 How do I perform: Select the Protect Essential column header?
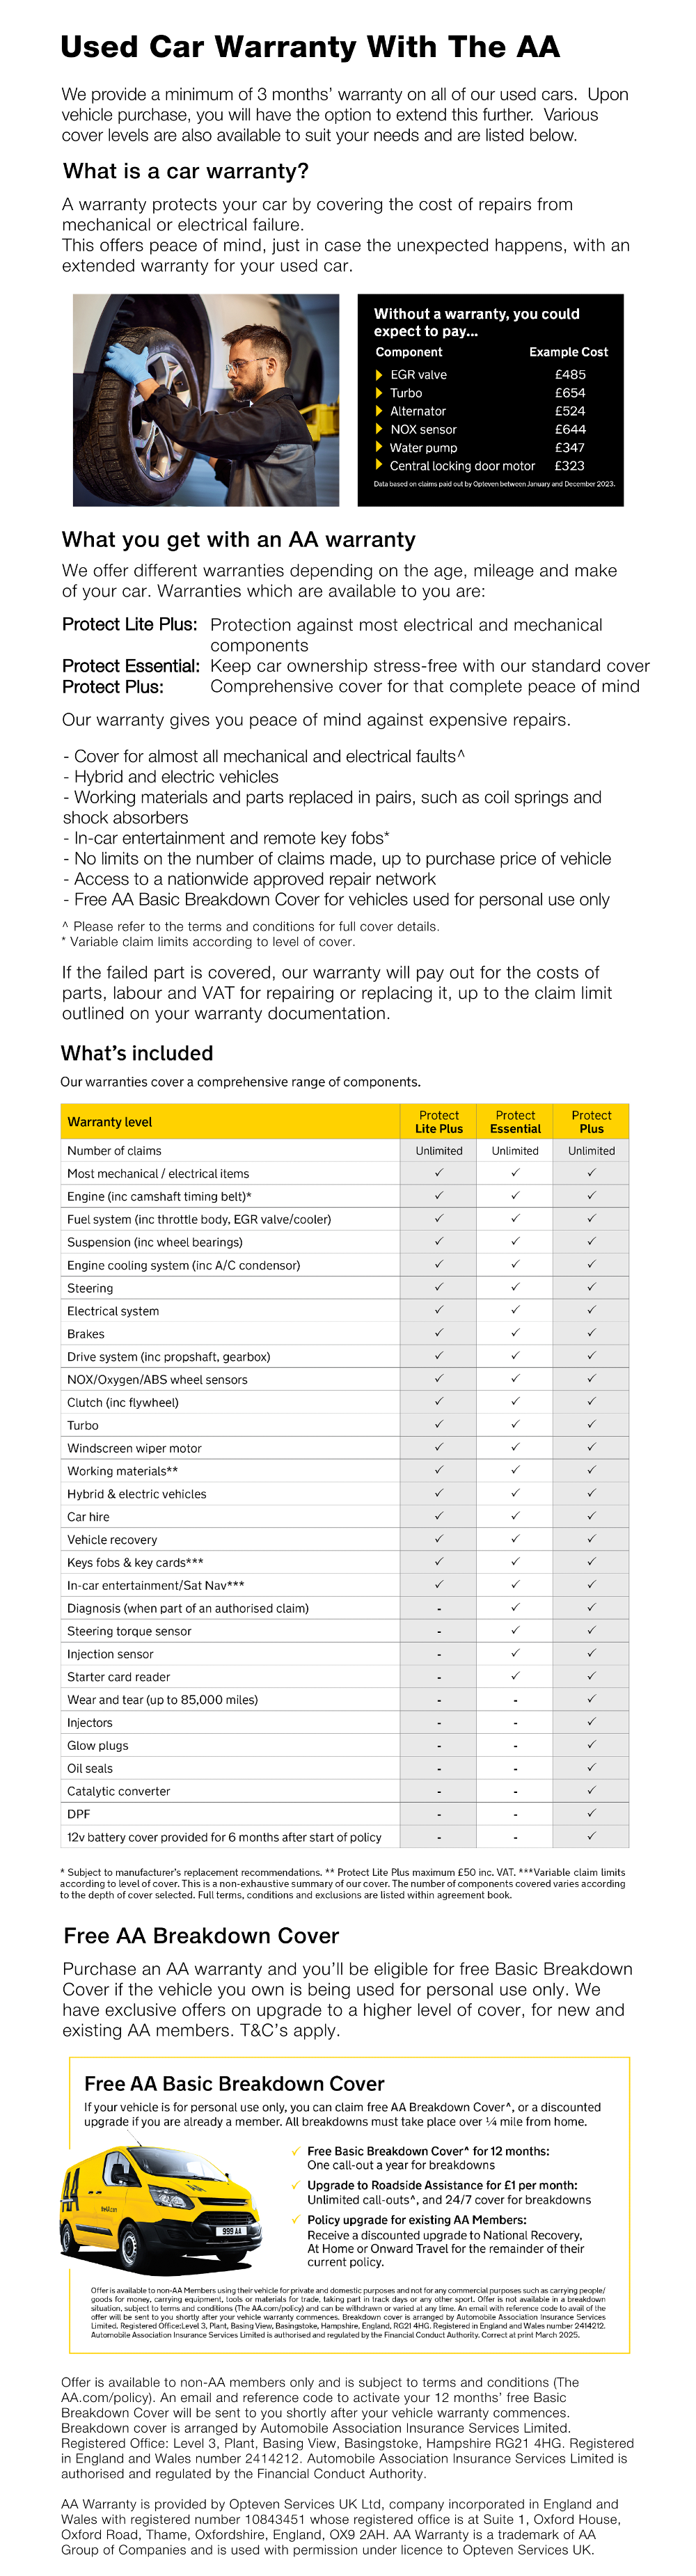[x=515, y=1122]
